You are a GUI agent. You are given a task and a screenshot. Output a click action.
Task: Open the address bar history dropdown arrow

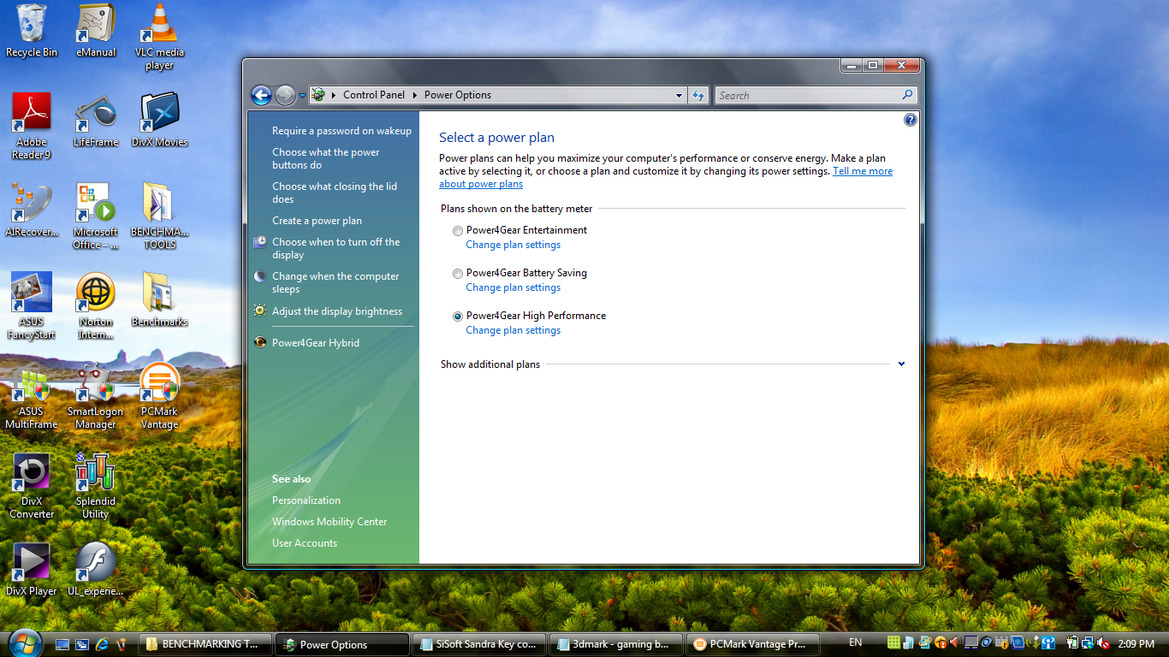click(x=678, y=95)
